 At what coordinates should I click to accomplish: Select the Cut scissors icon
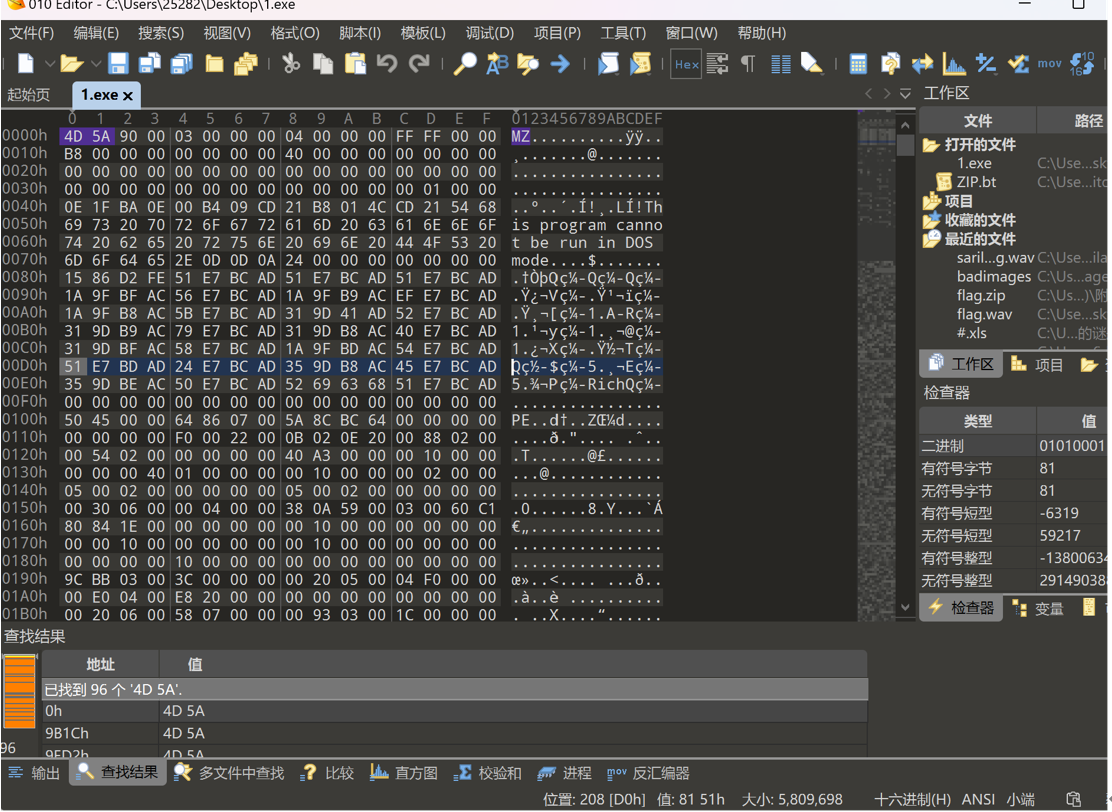291,64
